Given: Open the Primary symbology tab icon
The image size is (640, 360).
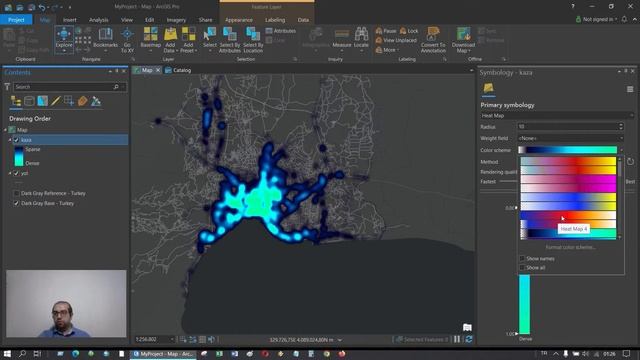Looking at the screenshot, I should [488, 88].
